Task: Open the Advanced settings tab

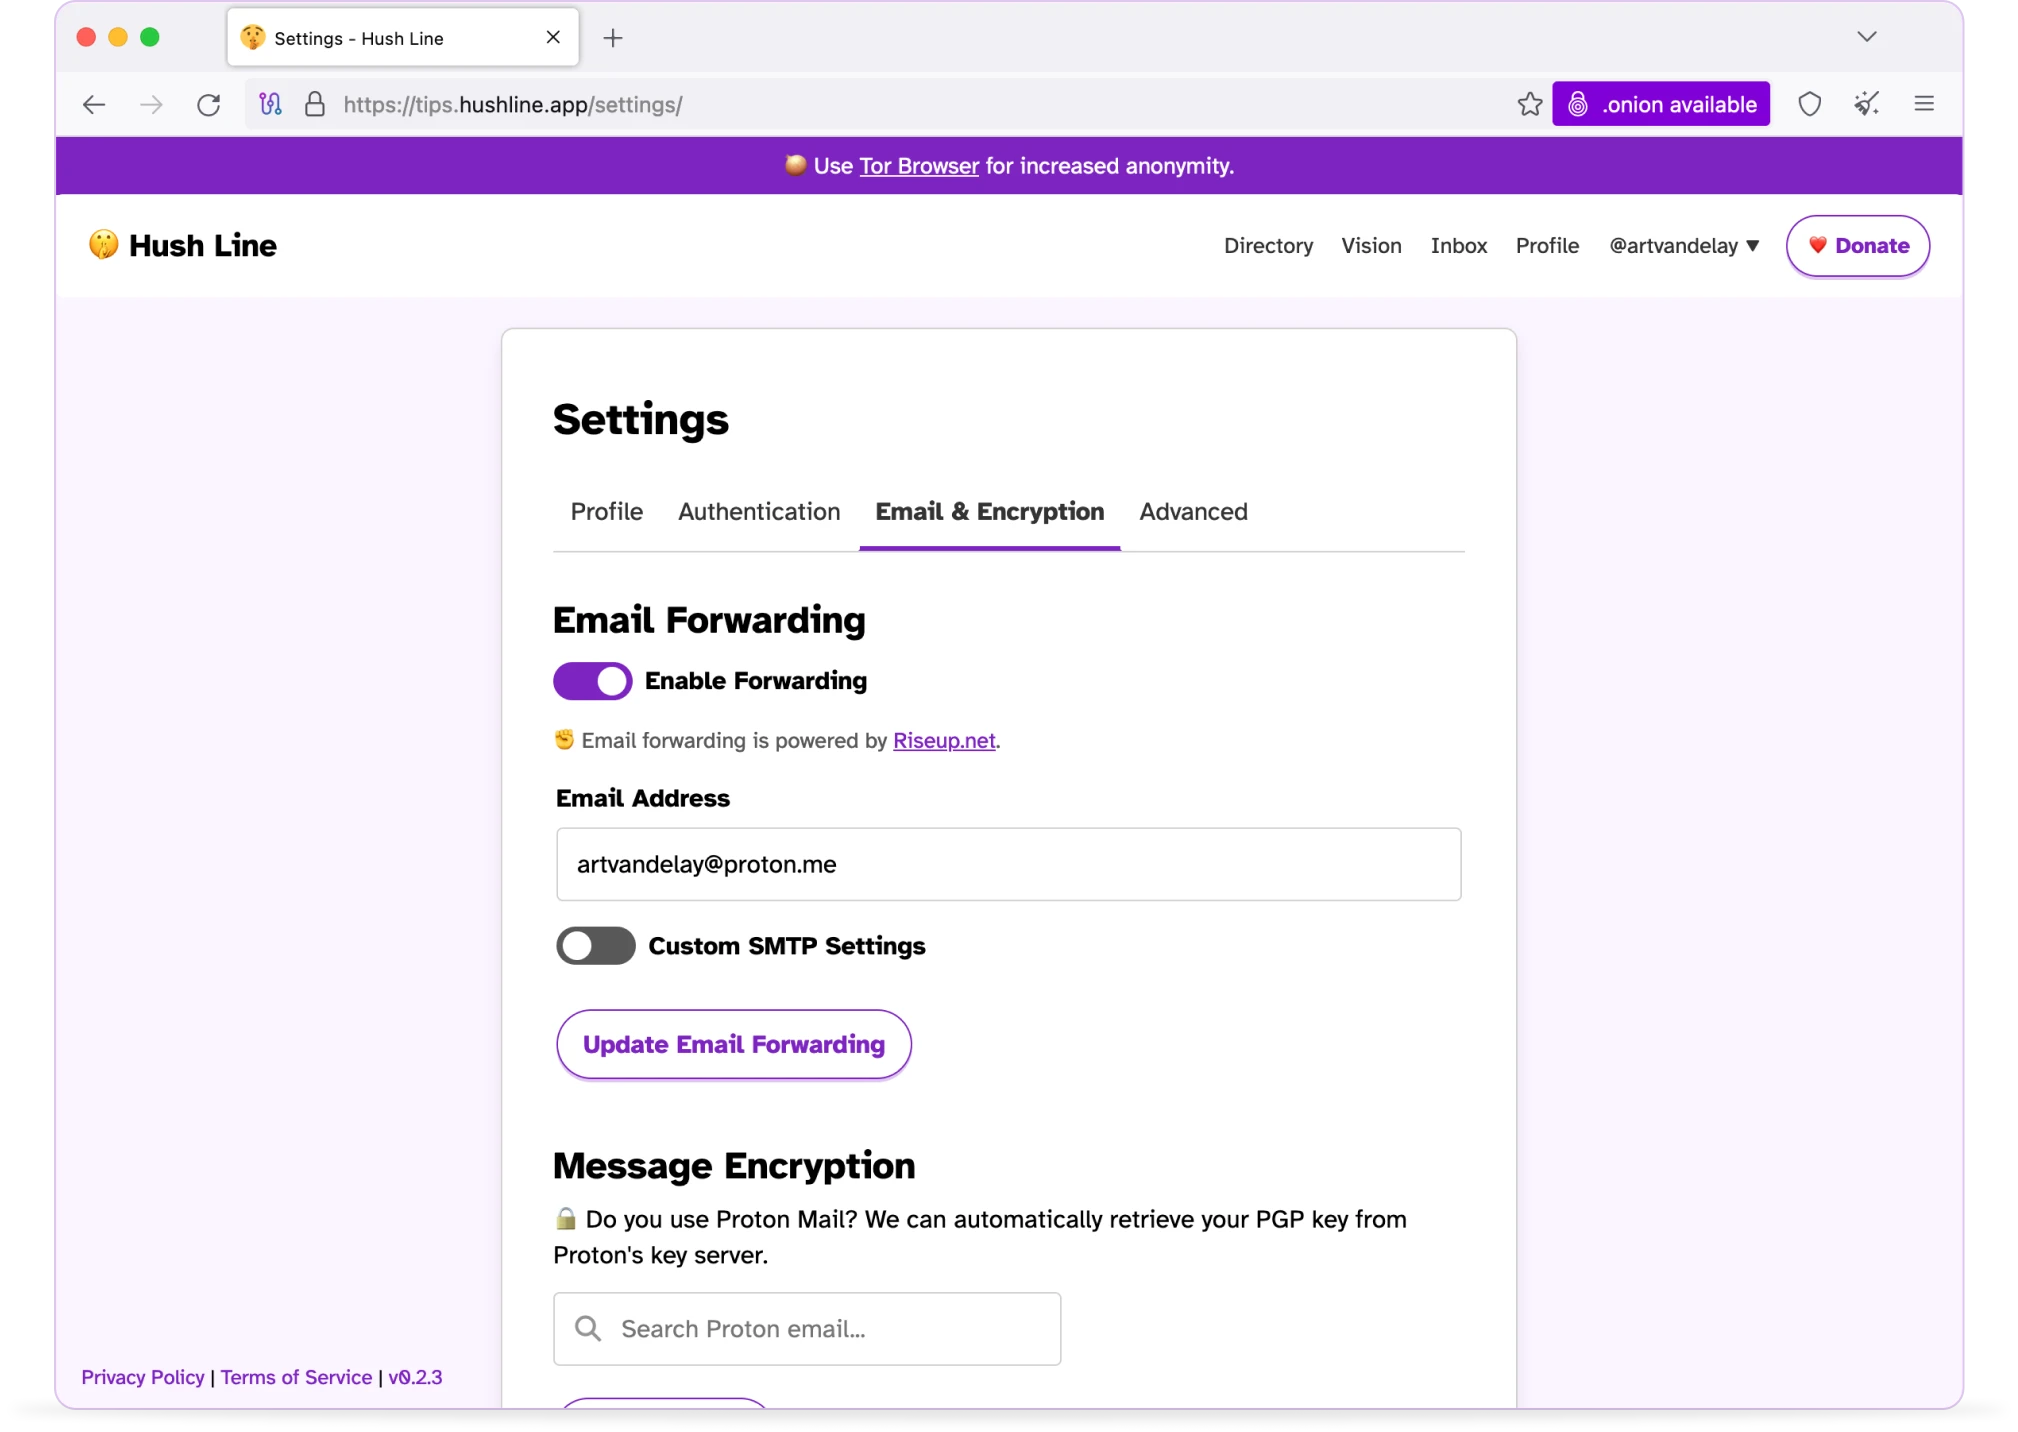Action: coord(1193,511)
